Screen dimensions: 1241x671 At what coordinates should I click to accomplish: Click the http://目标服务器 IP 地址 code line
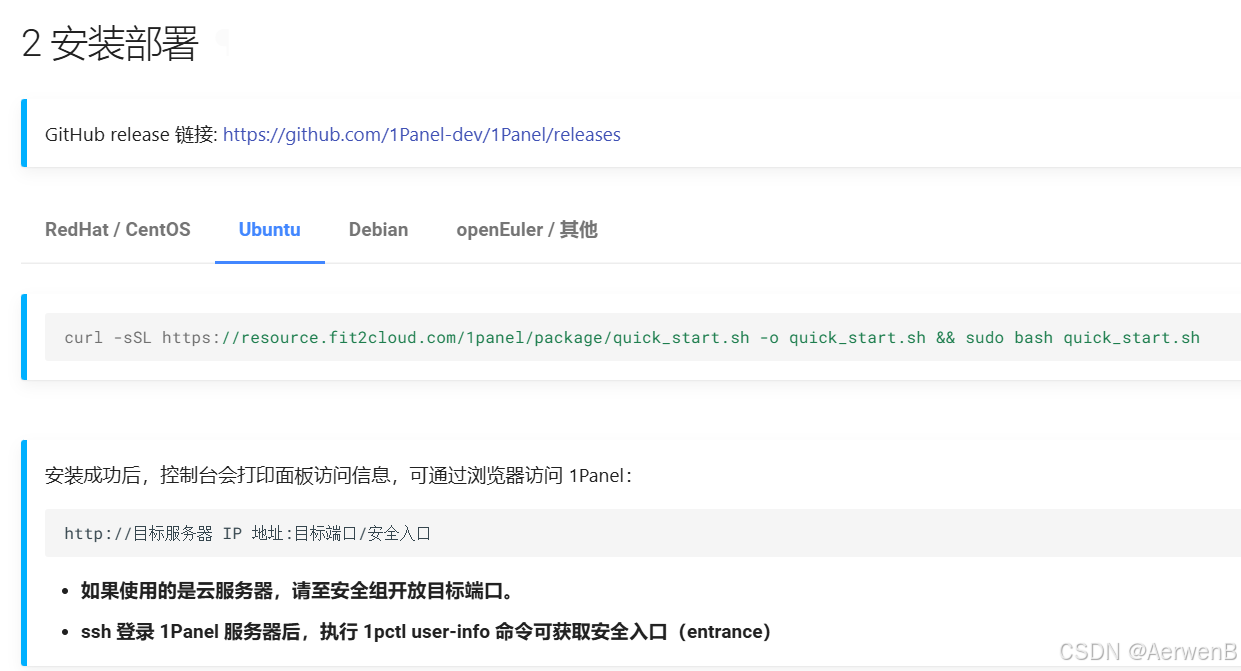247,533
